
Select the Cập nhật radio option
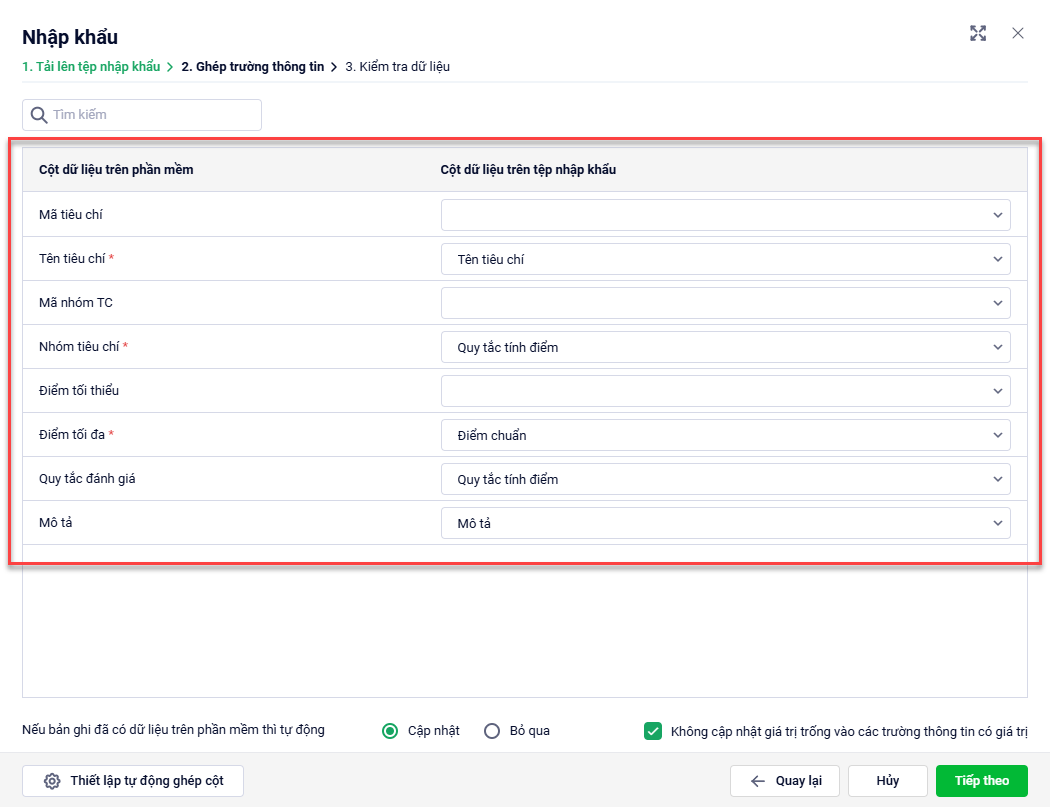click(x=391, y=731)
